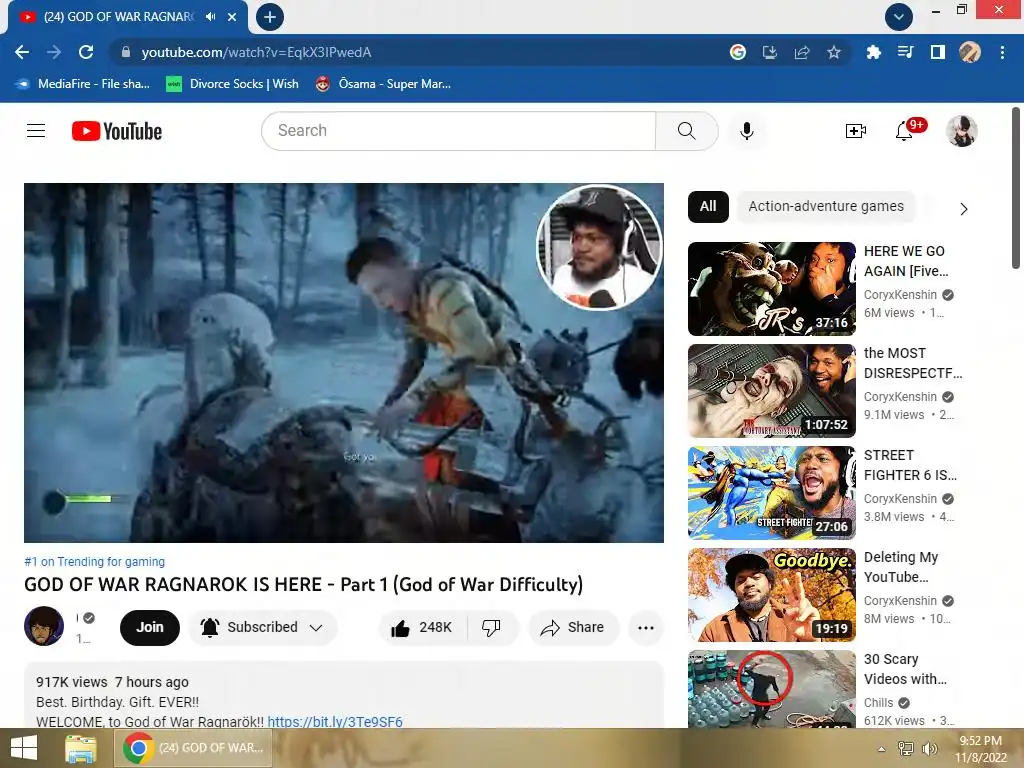Select Action-adventure games chip
The width and height of the screenshot is (1024, 768).
(826, 207)
